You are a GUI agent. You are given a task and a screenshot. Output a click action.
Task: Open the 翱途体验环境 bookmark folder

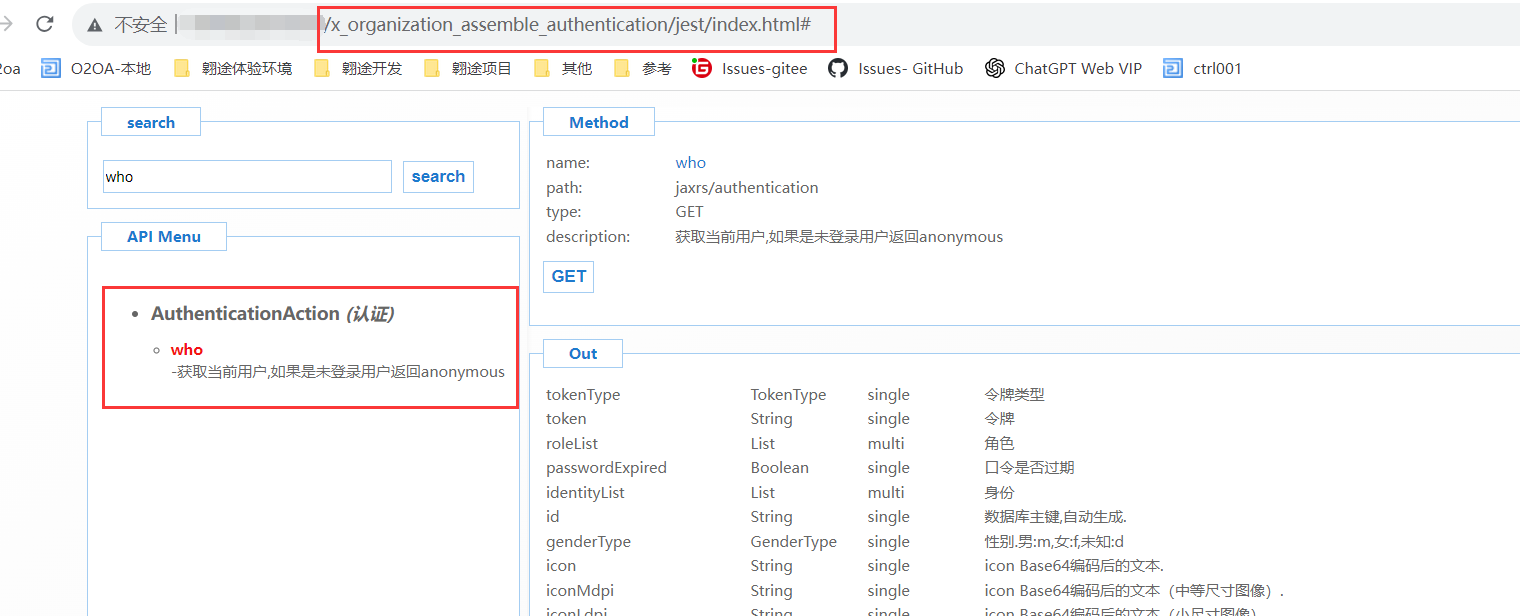click(x=233, y=68)
